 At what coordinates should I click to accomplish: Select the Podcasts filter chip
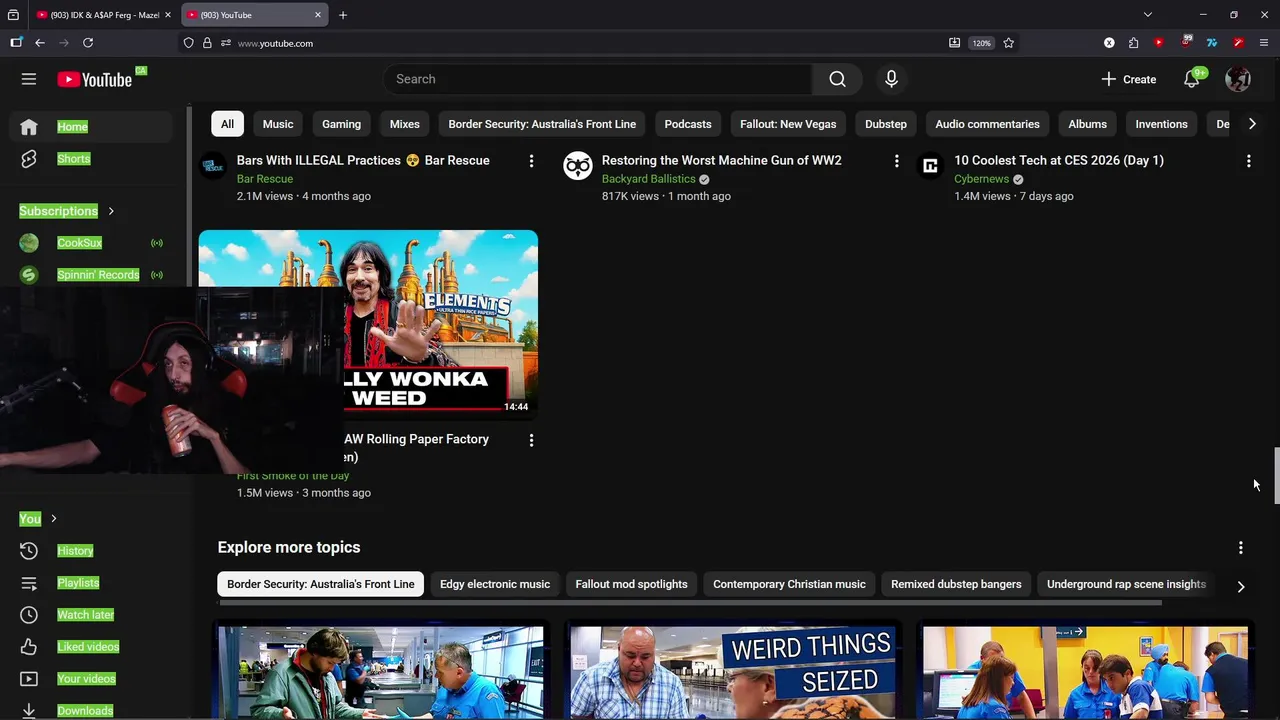(688, 124)
